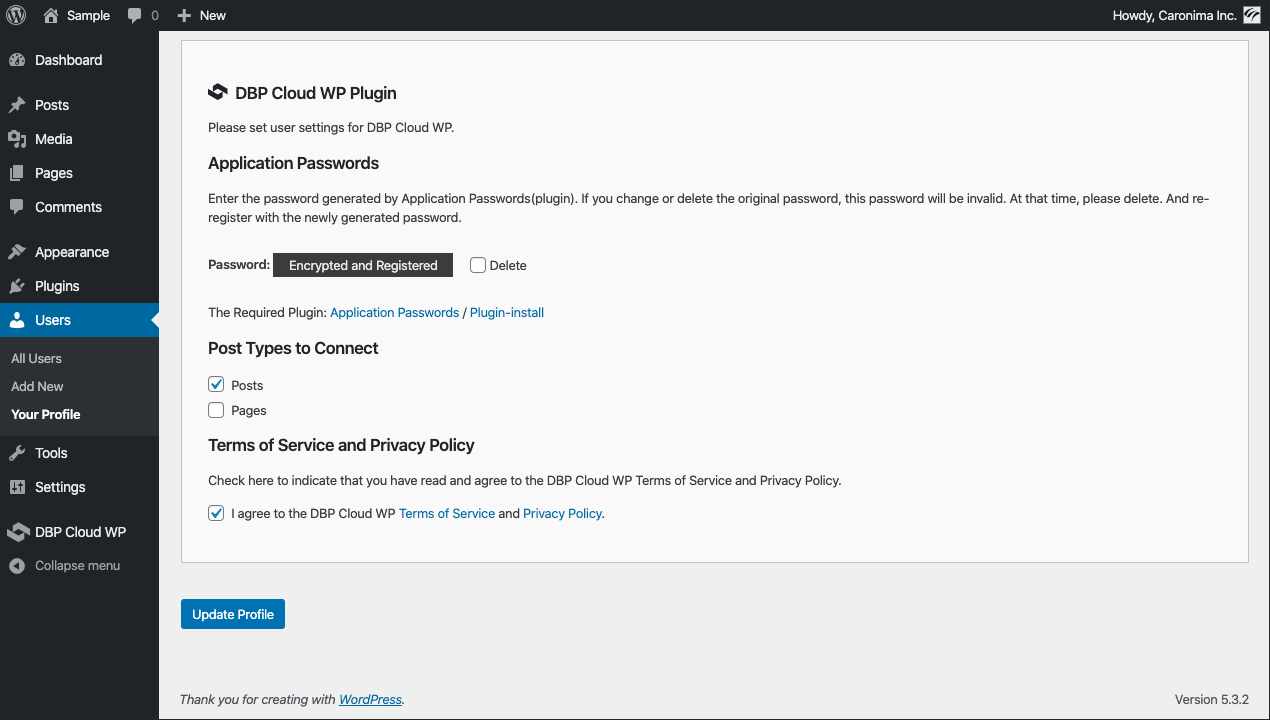
Task: Toggle the Terms of Service agreement checkbox
Action: tap(216, 513)
